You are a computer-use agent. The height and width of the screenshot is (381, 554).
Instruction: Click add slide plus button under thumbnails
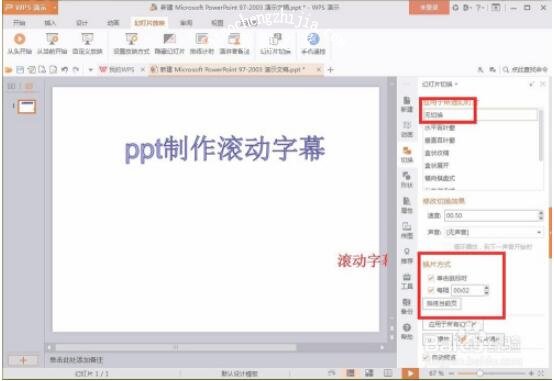(x=23, y=360)
